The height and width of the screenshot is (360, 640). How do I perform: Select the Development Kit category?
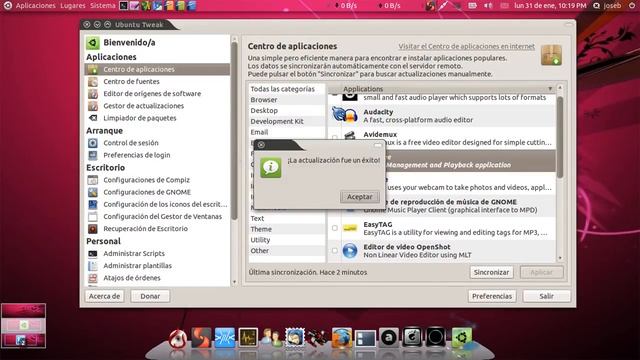(287, 121)
